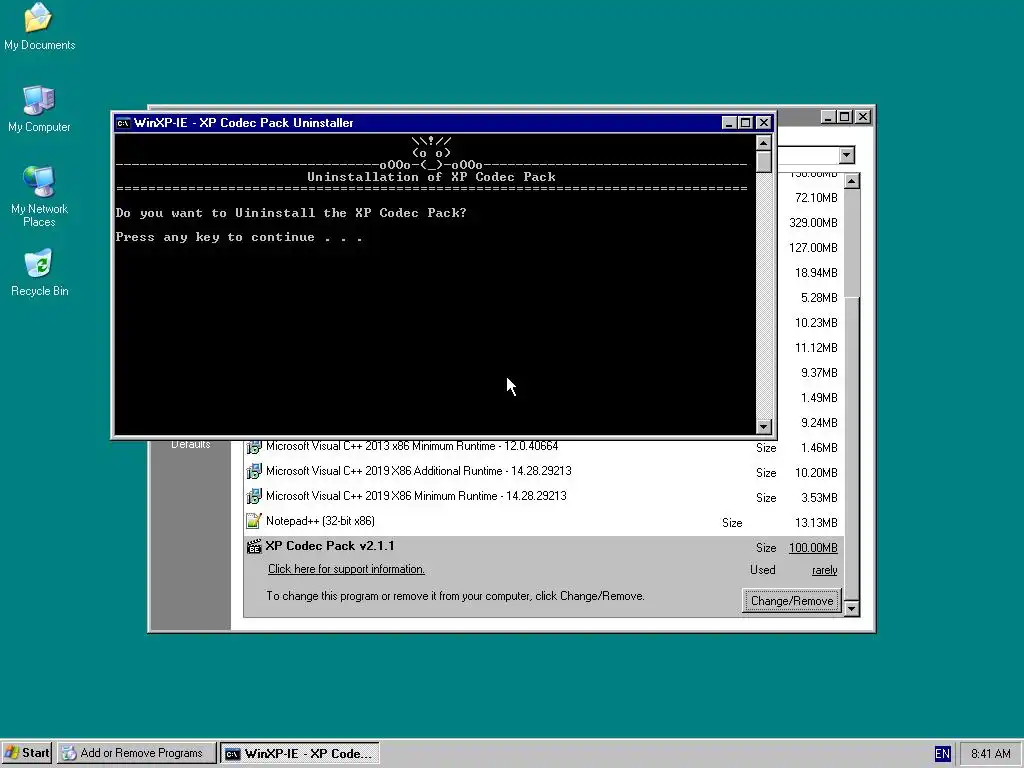Click program list scrollbar down arrow
The image size is (1024, 768).
[852, 609]
